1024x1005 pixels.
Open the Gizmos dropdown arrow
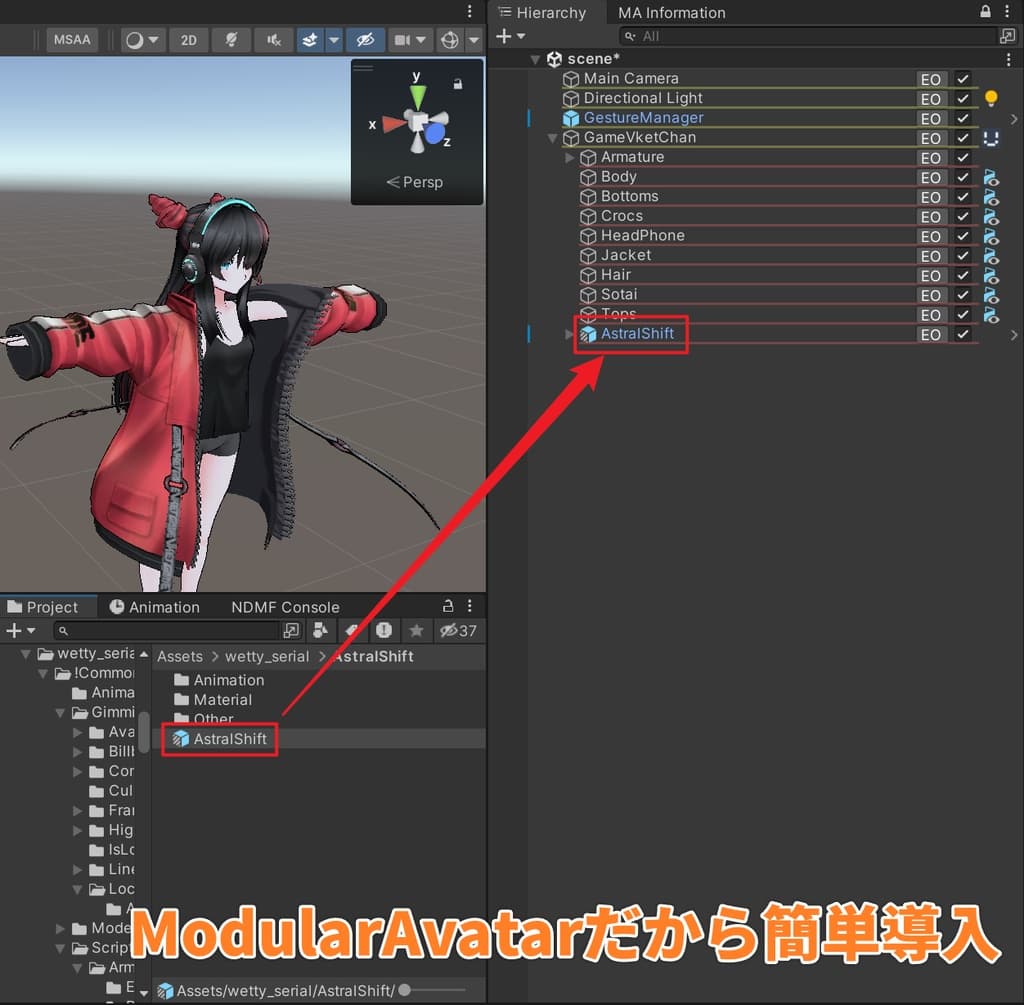pos(474,40)
